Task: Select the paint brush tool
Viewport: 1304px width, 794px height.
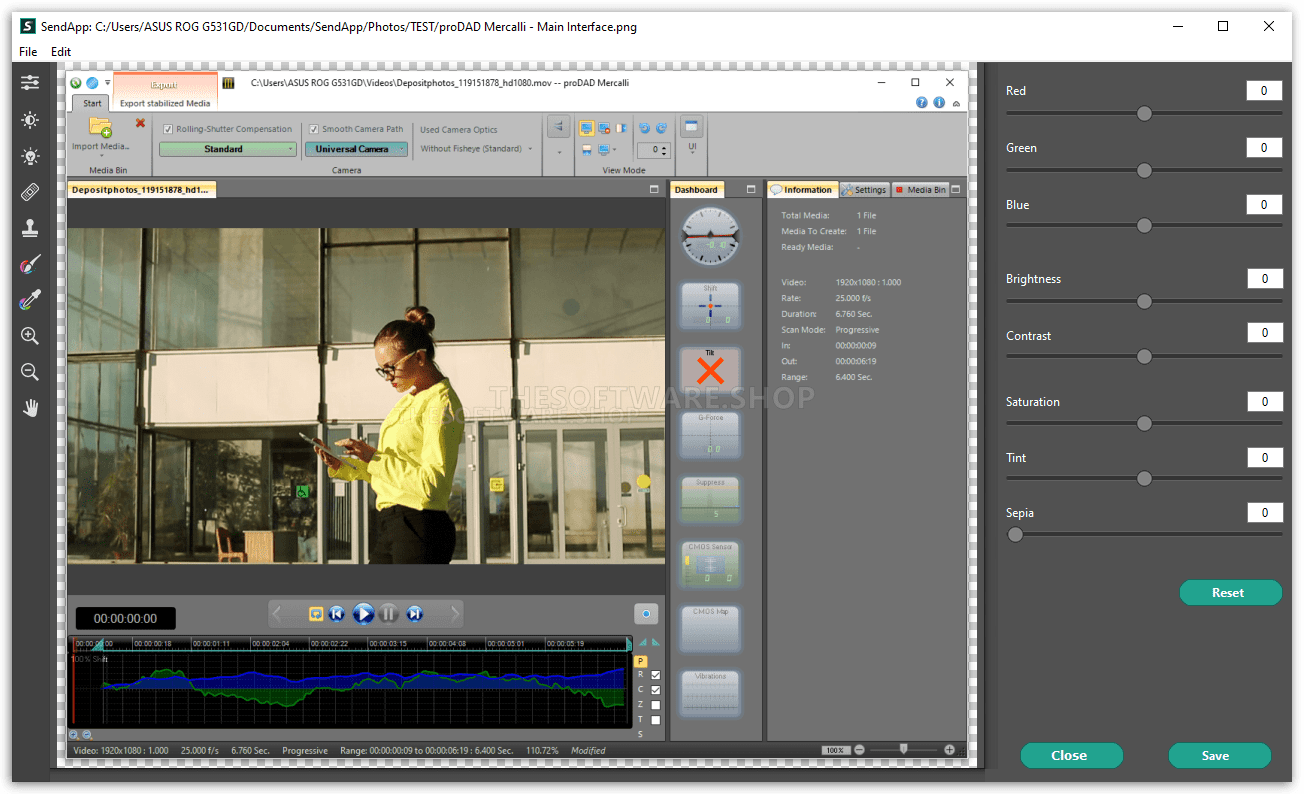Action: click(30, 264)
